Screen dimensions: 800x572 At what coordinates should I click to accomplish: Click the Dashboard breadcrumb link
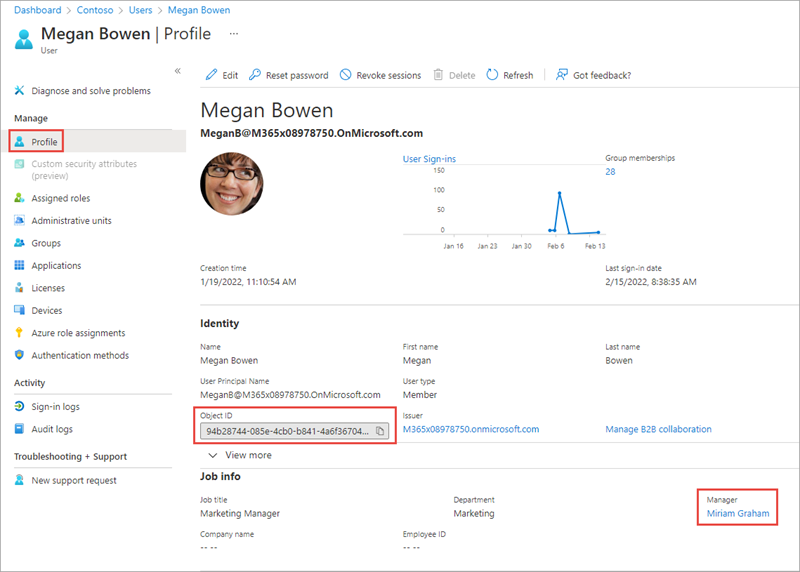[x=38, y=10]
